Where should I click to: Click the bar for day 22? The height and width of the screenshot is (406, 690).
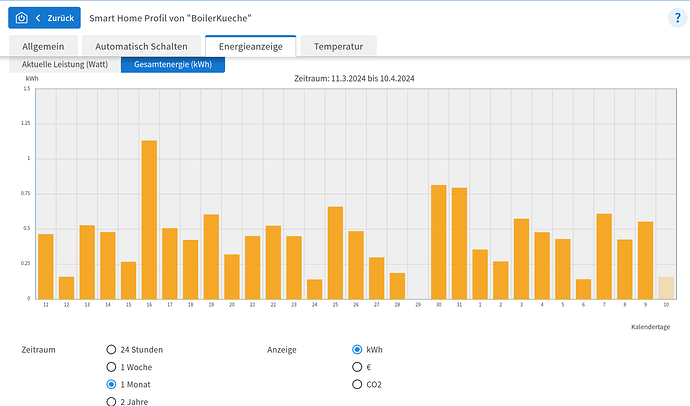coord(273,263)
